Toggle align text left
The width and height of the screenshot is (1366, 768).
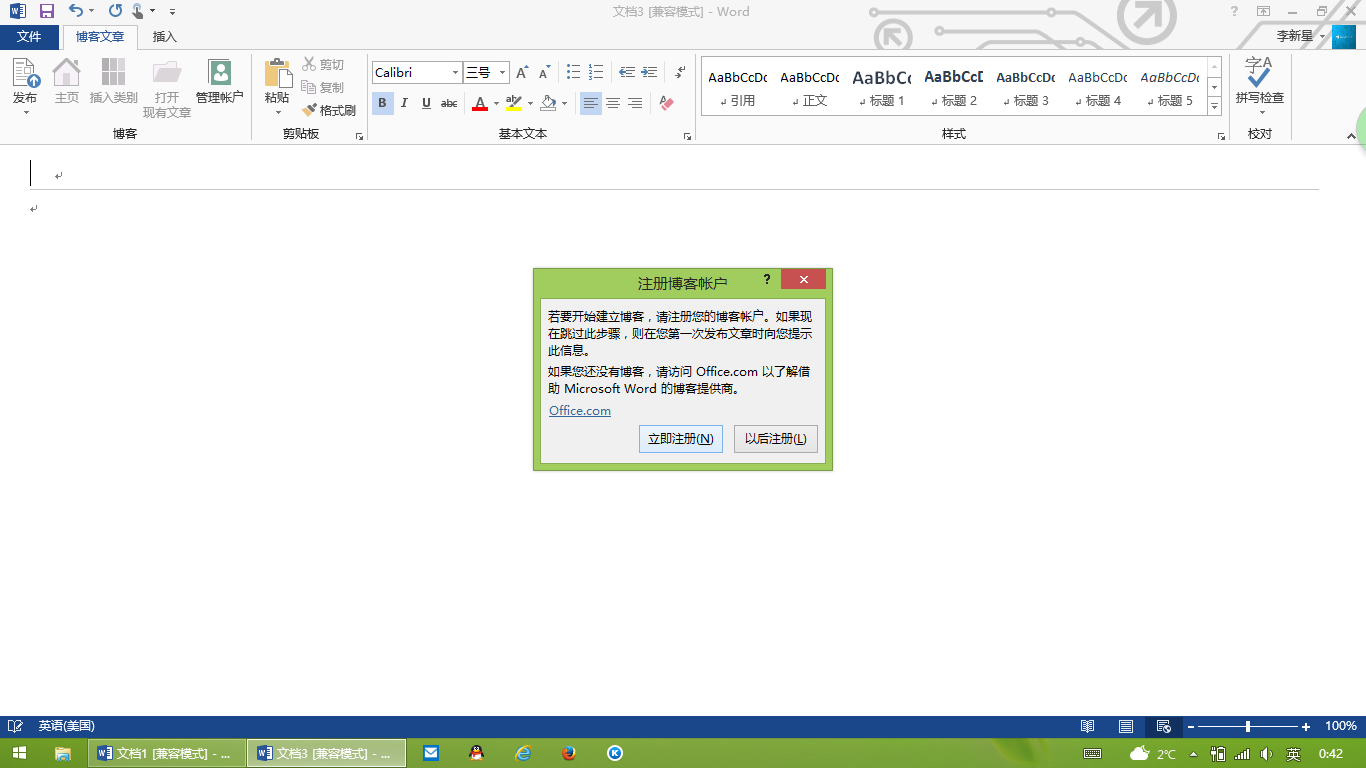pyautogui.click(x=591, y=103)
